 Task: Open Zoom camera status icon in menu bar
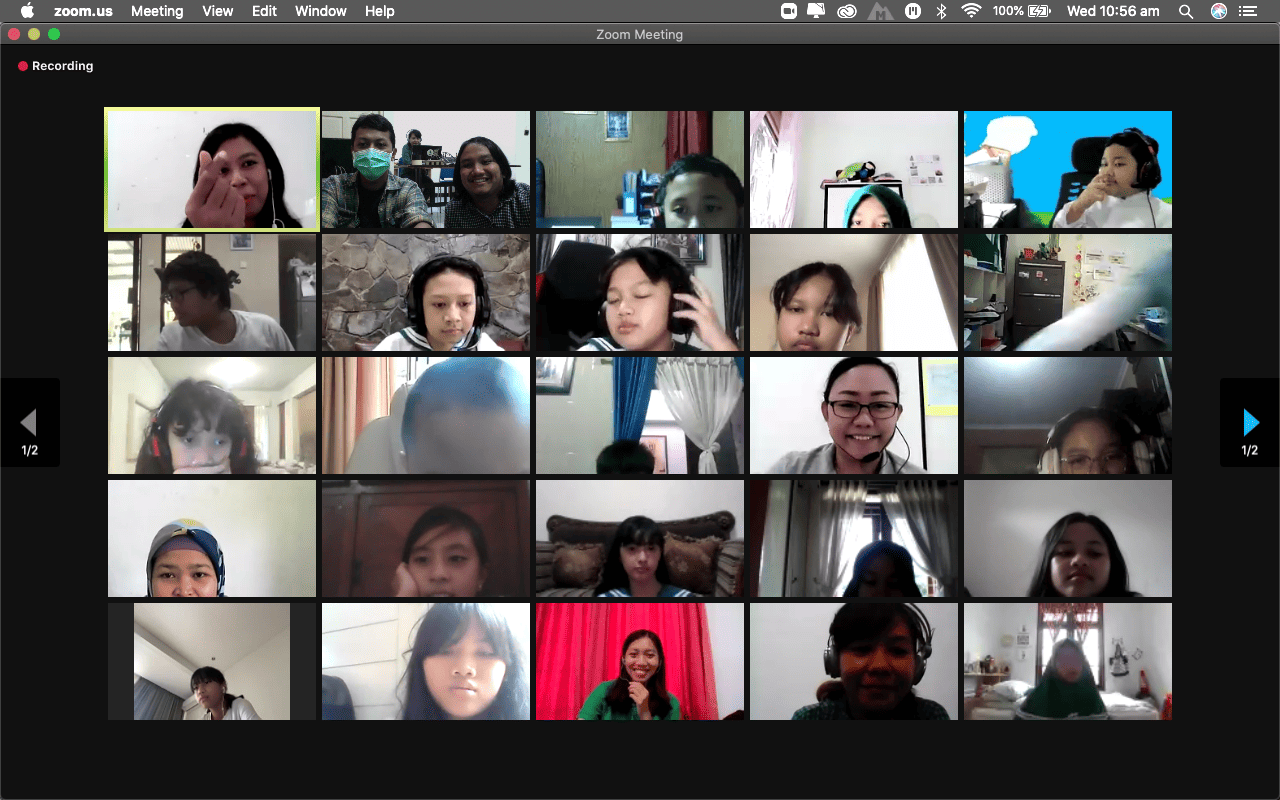click(789, 11)
